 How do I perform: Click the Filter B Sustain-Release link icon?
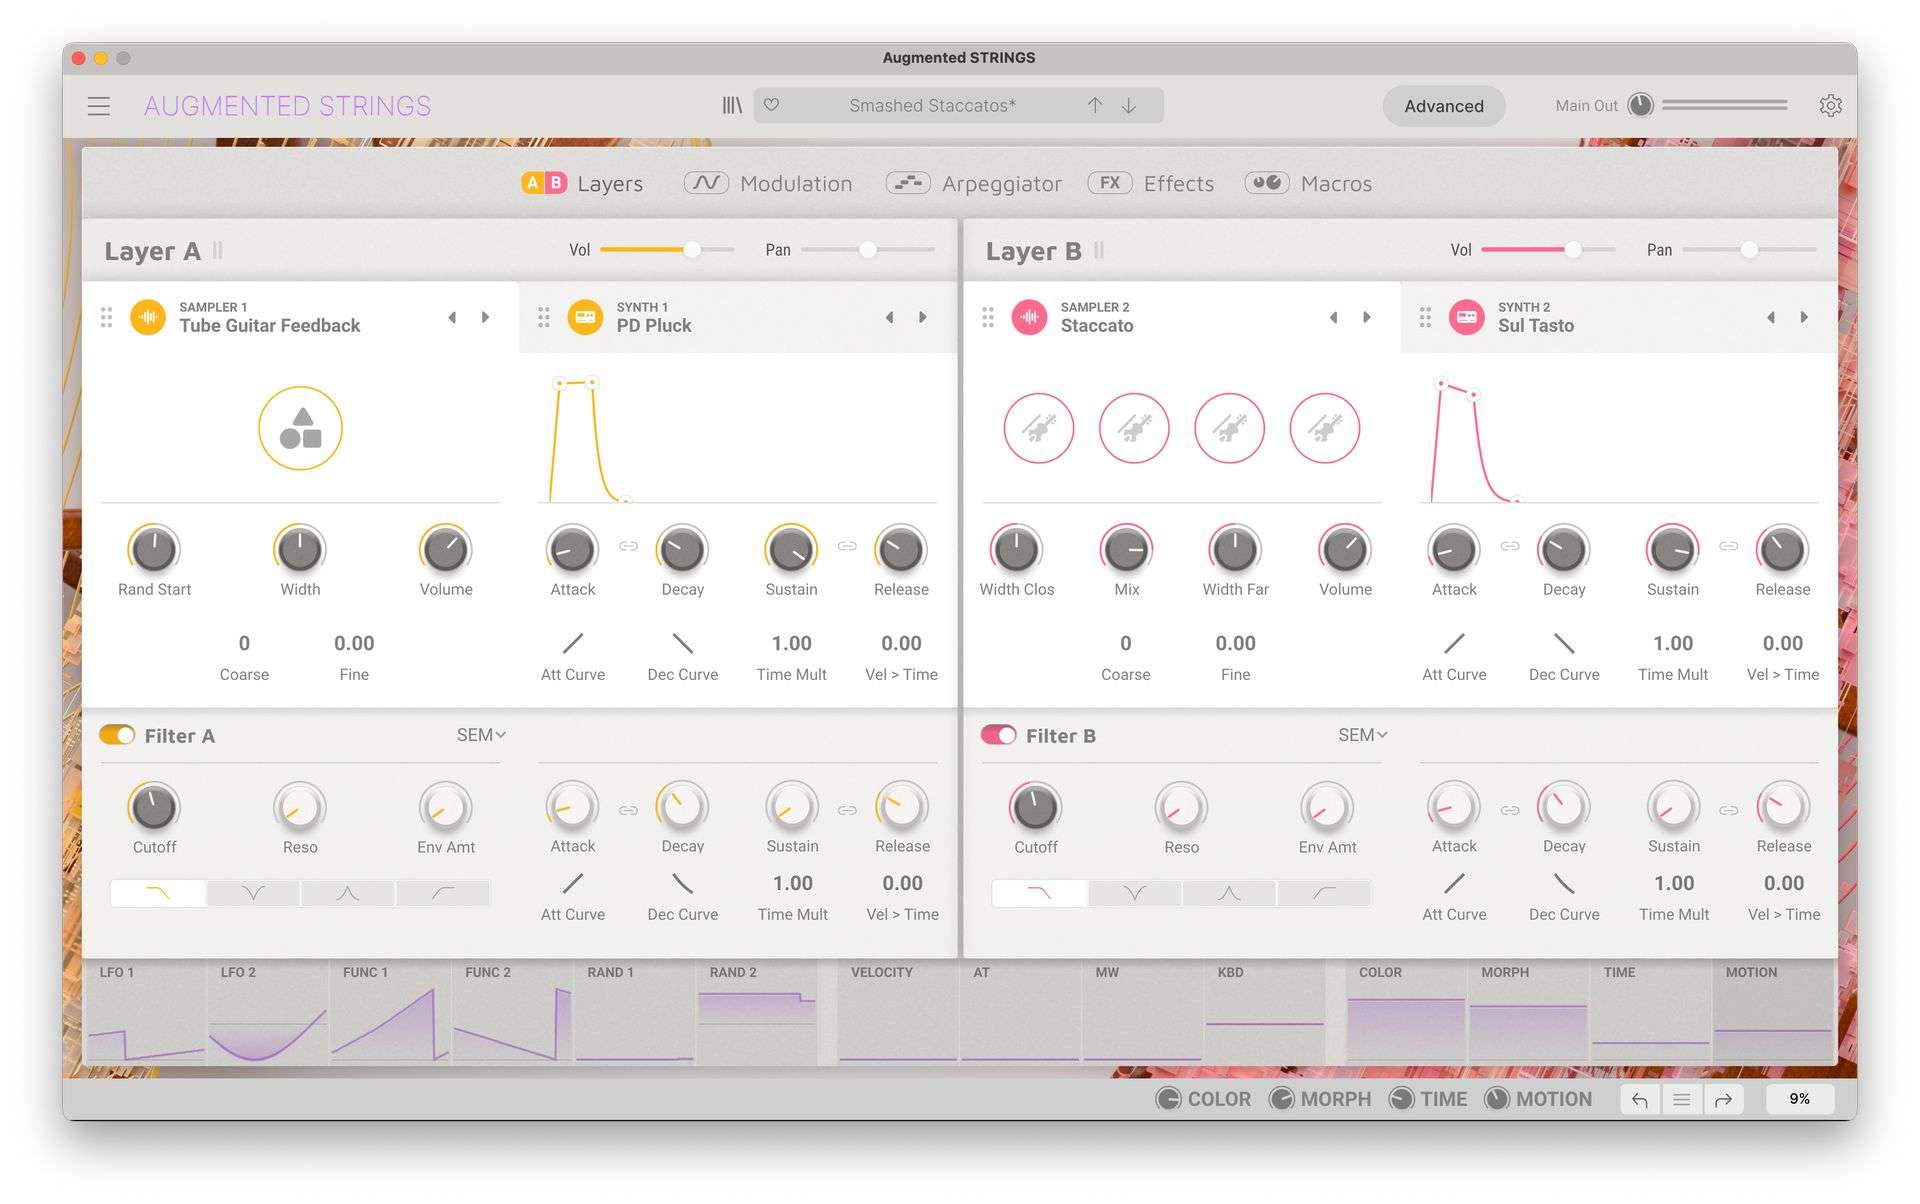[x=1728, y=810]
